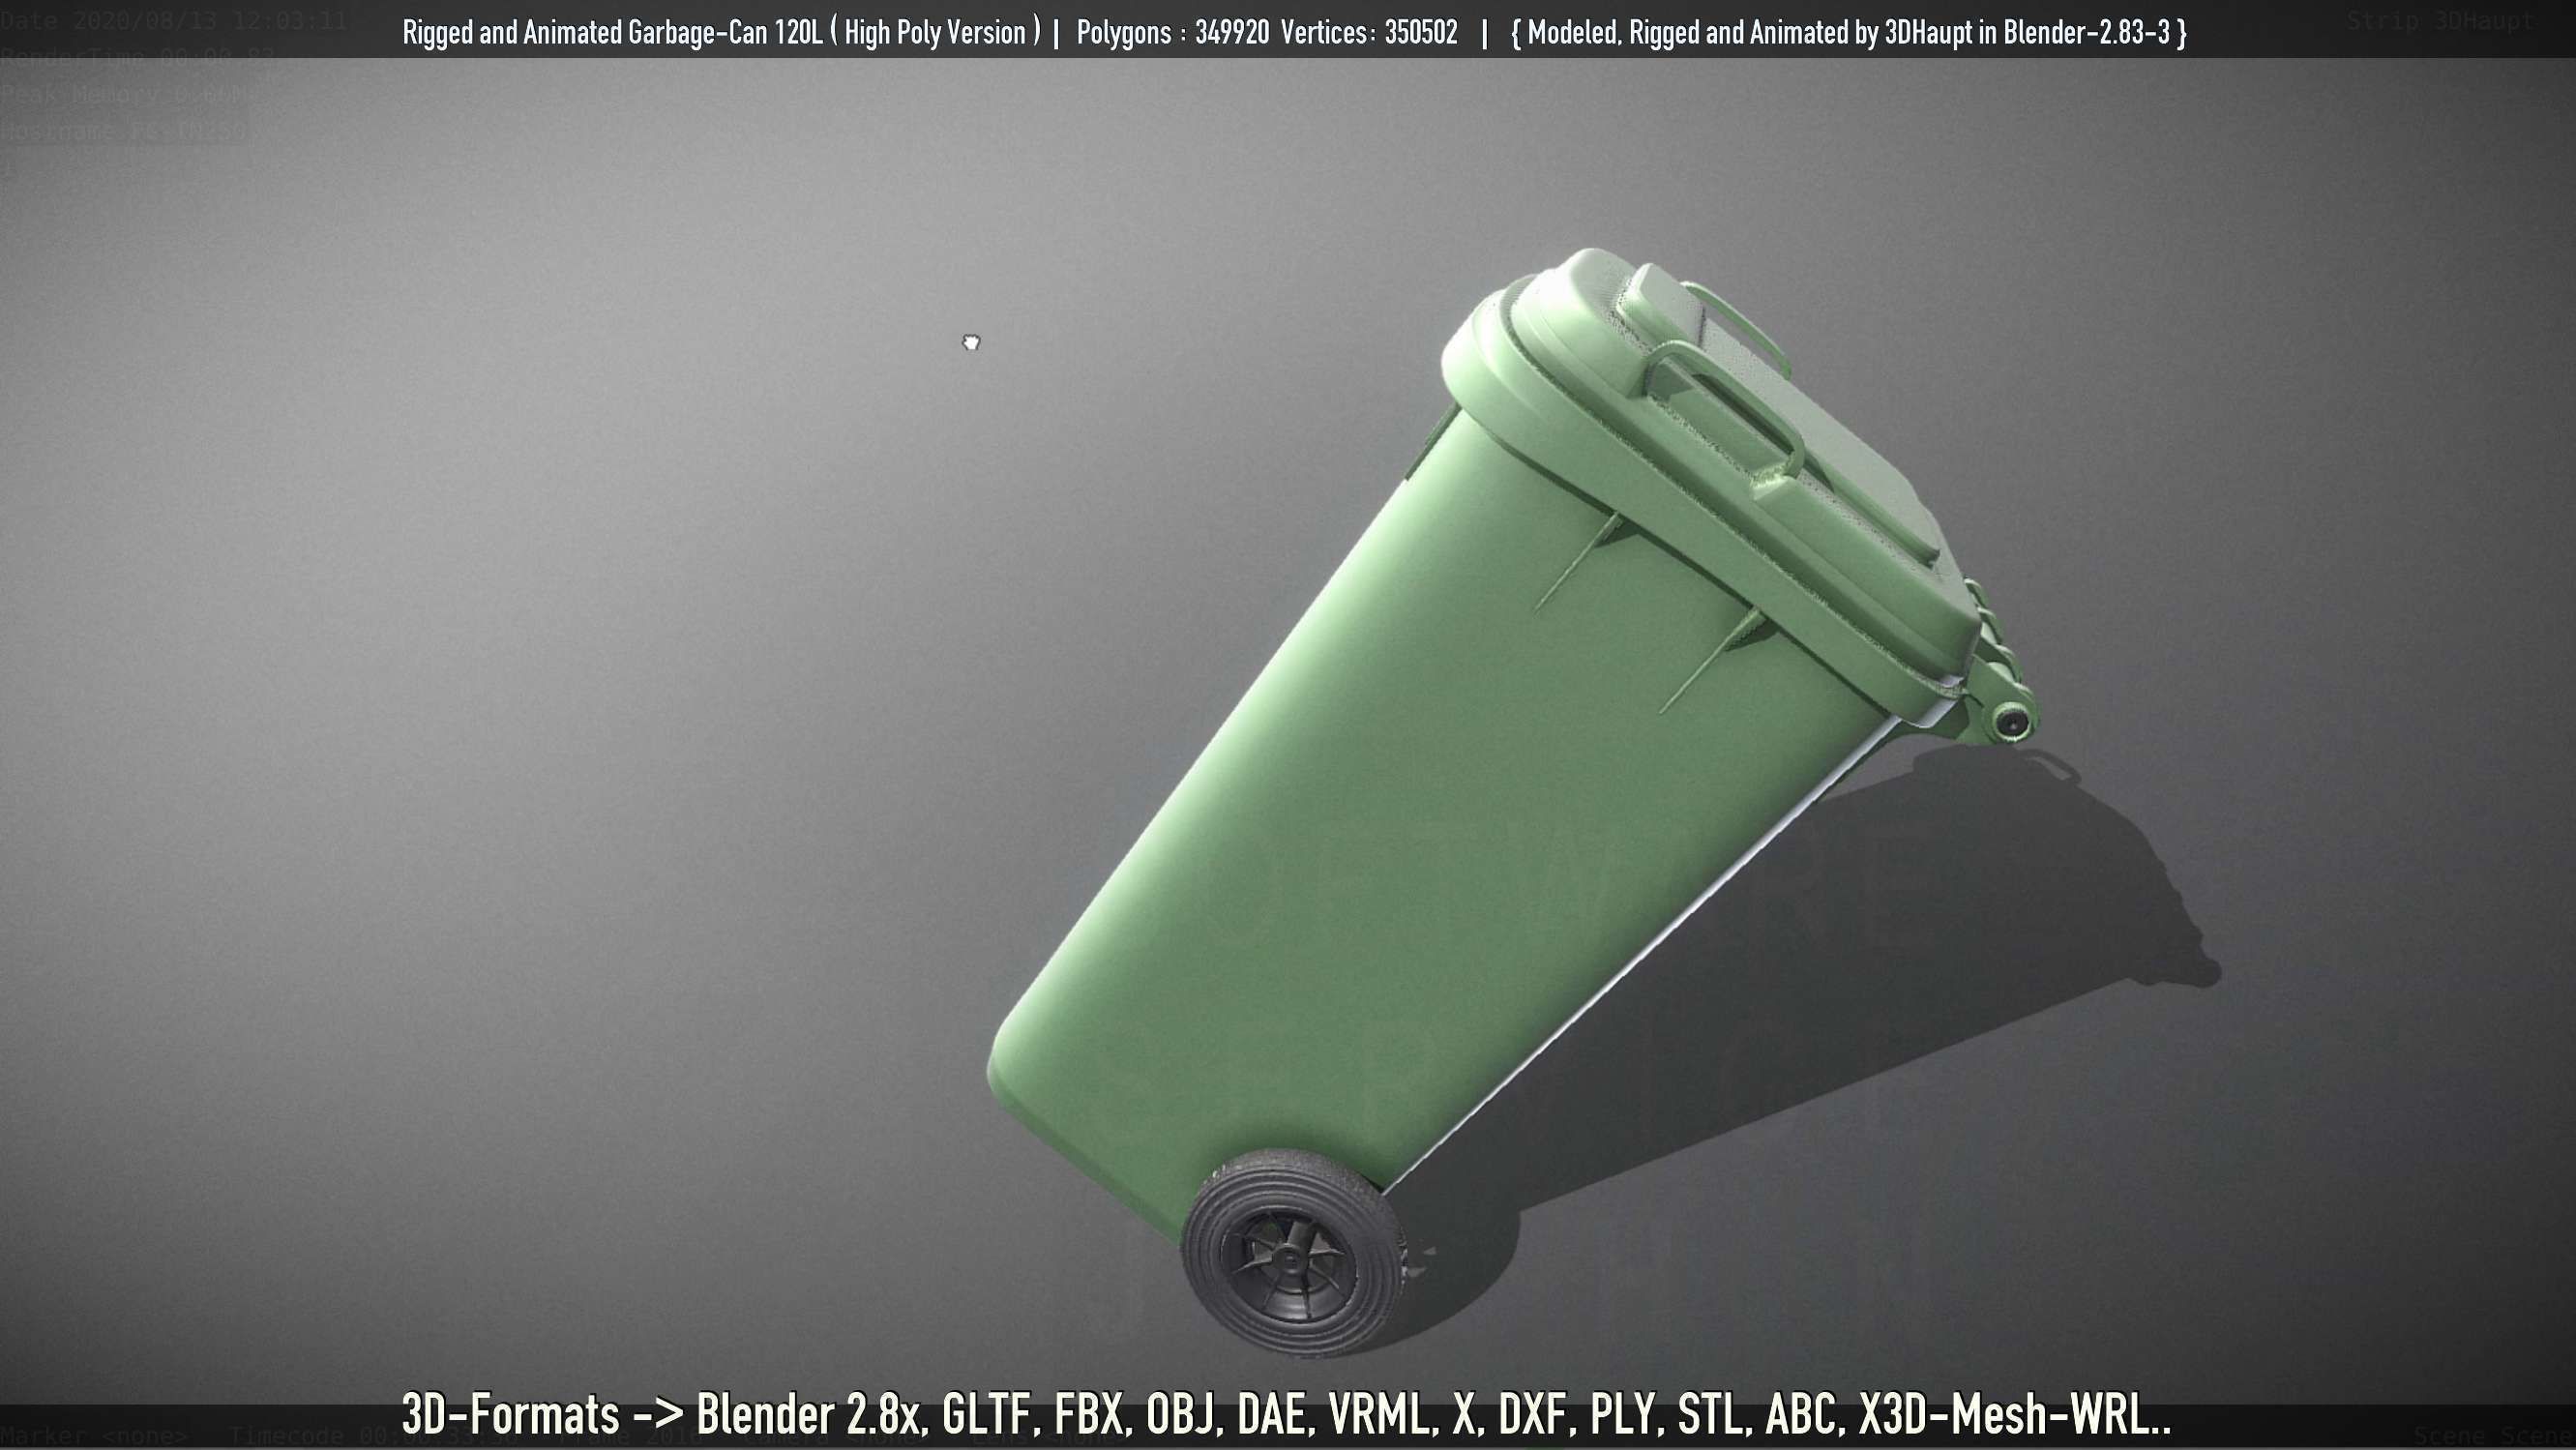The width and height of the screenshot is (2576, 1450).
Task: Click the small hand cursor icon
Action: 971,343
